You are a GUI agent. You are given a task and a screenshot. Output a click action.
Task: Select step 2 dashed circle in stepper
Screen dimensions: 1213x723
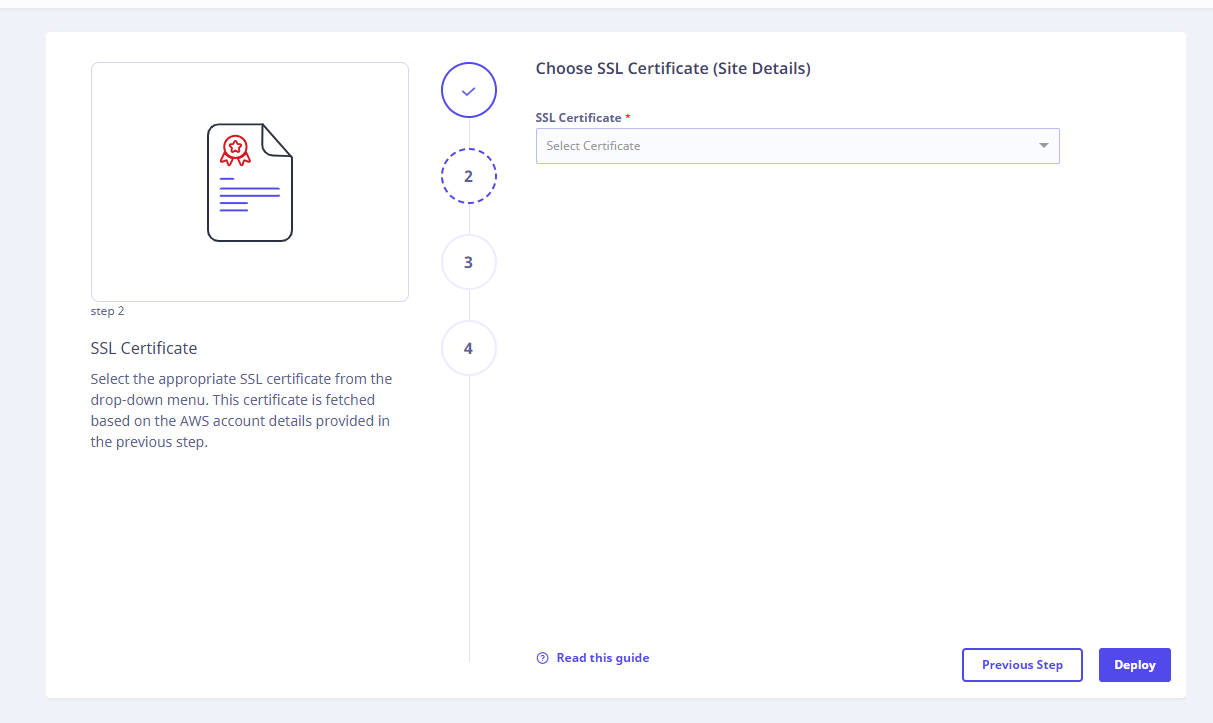click(x=468, y=176)
